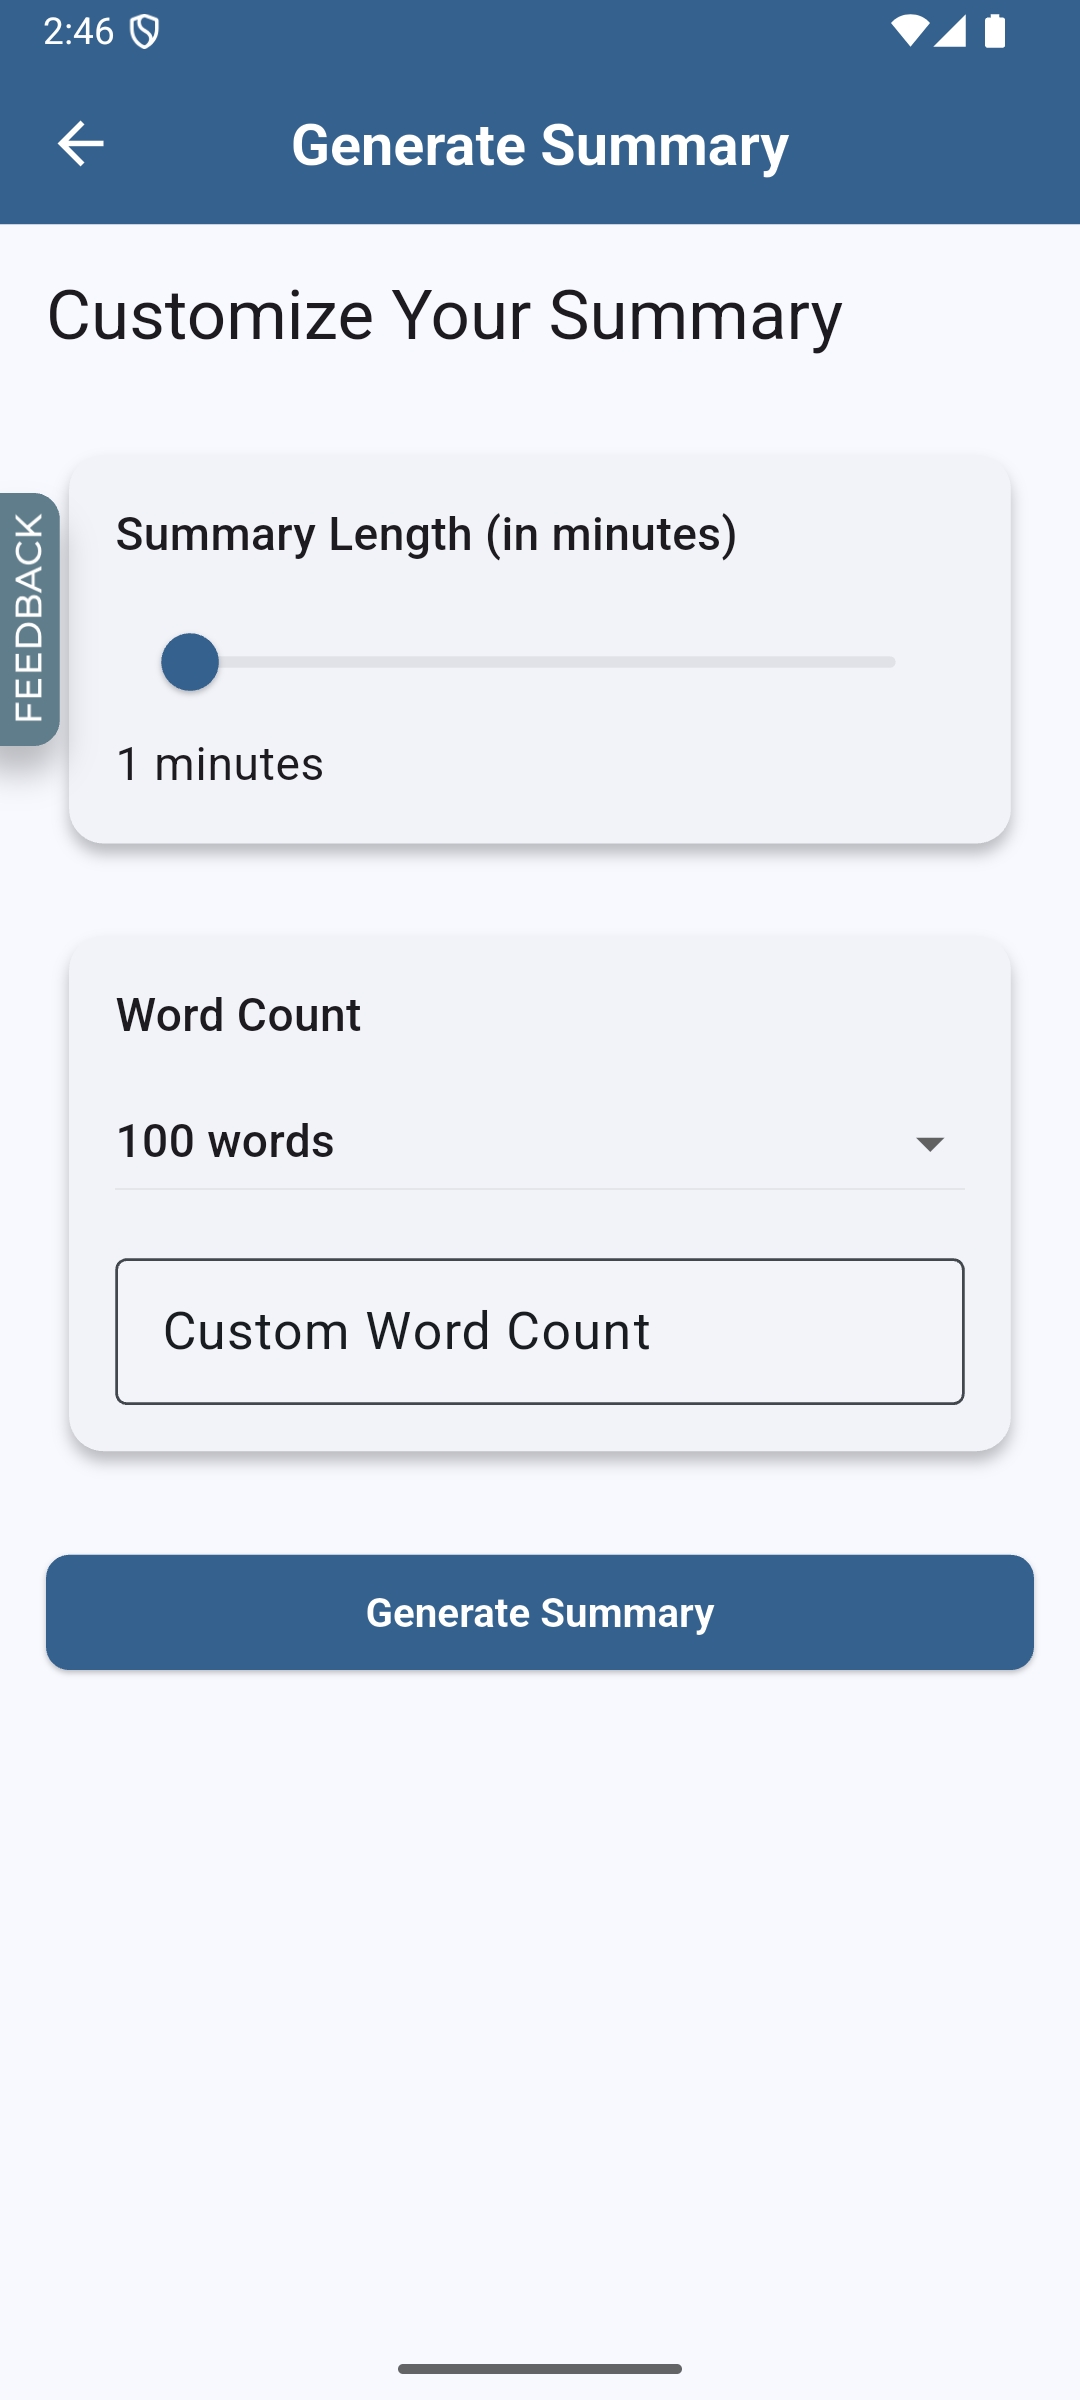The image size is (1080, 2400).
Task: Focus the Custom Word Count field
Action: point(540,1331)
